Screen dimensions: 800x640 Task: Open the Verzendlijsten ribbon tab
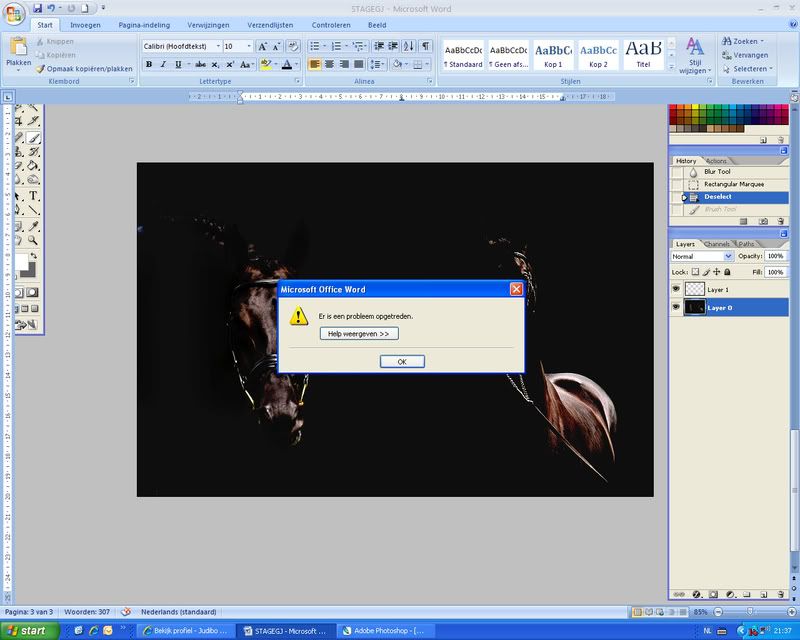click(x=270, y=25)
